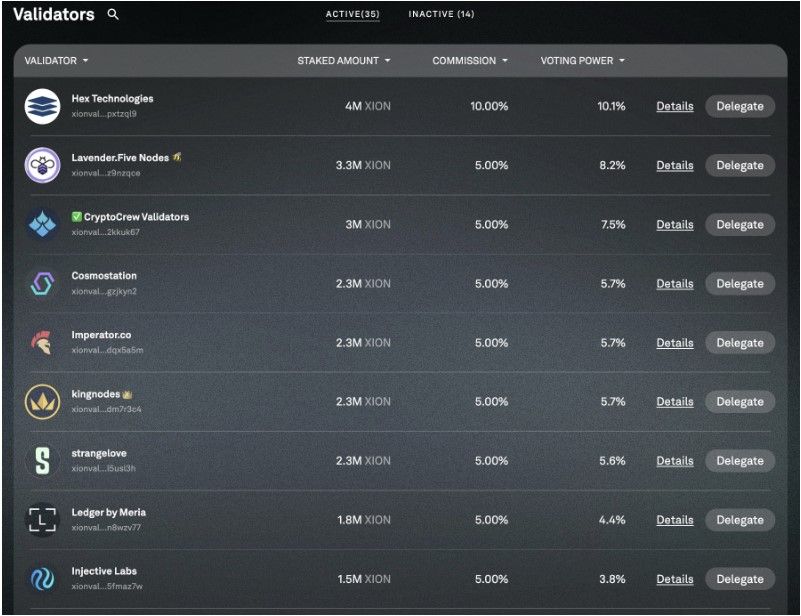
Task: Sort by the Staked Amount column
Action: pos(343,61)
